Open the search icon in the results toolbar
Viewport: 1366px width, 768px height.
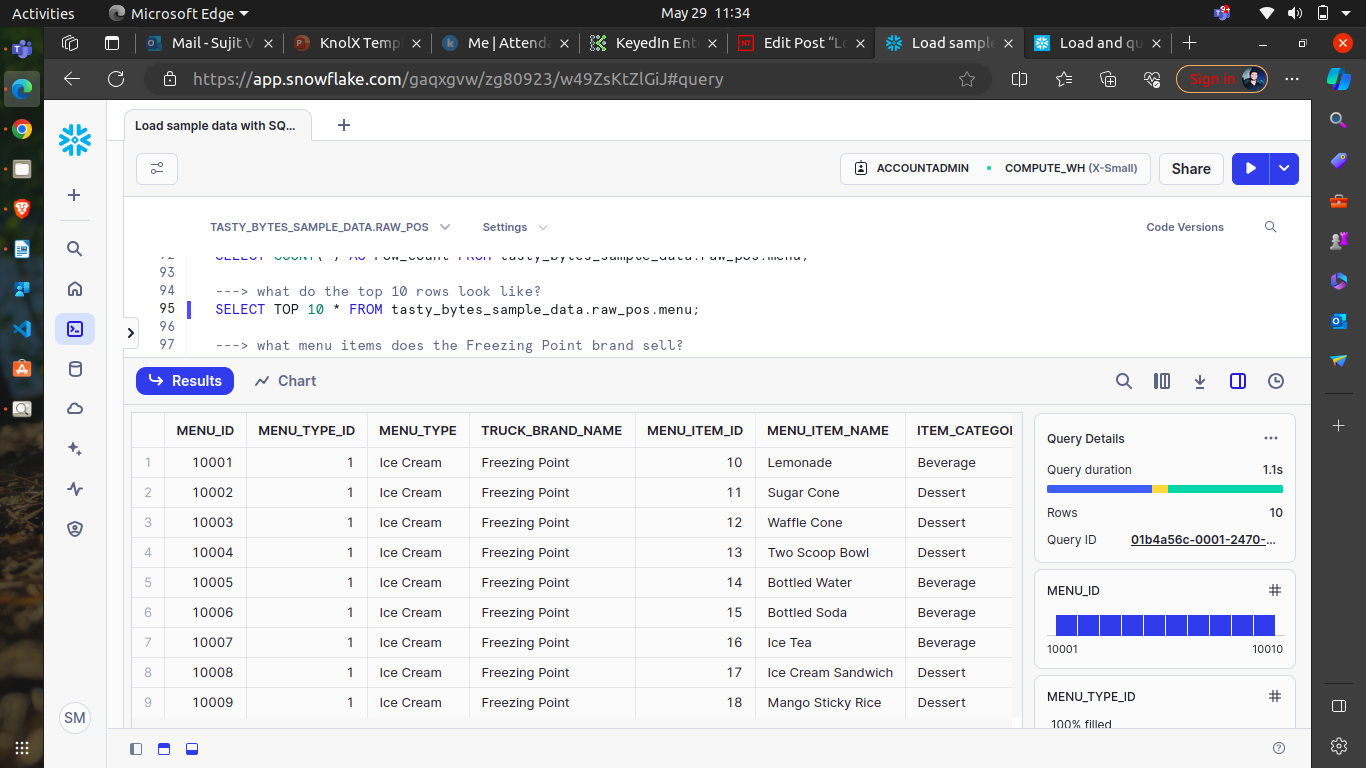tap(1124, 381)
